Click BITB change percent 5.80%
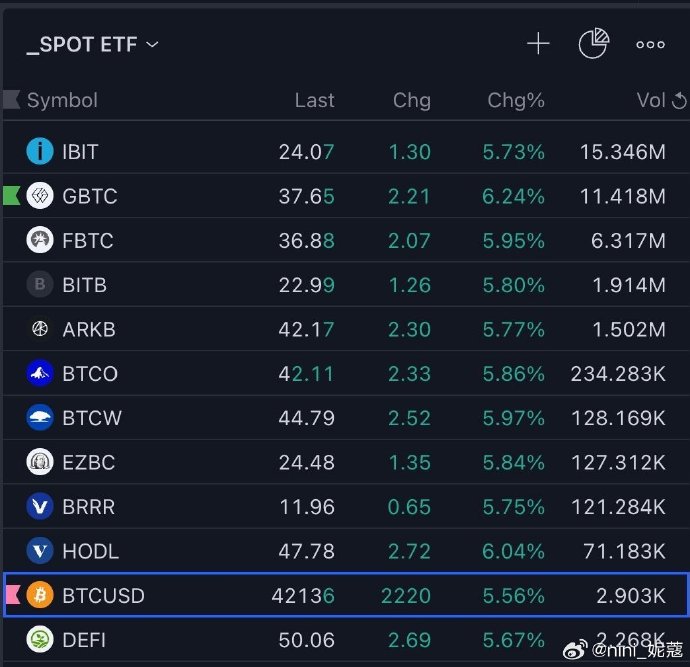This screenshot has height=667, width=690. point(514,285)
